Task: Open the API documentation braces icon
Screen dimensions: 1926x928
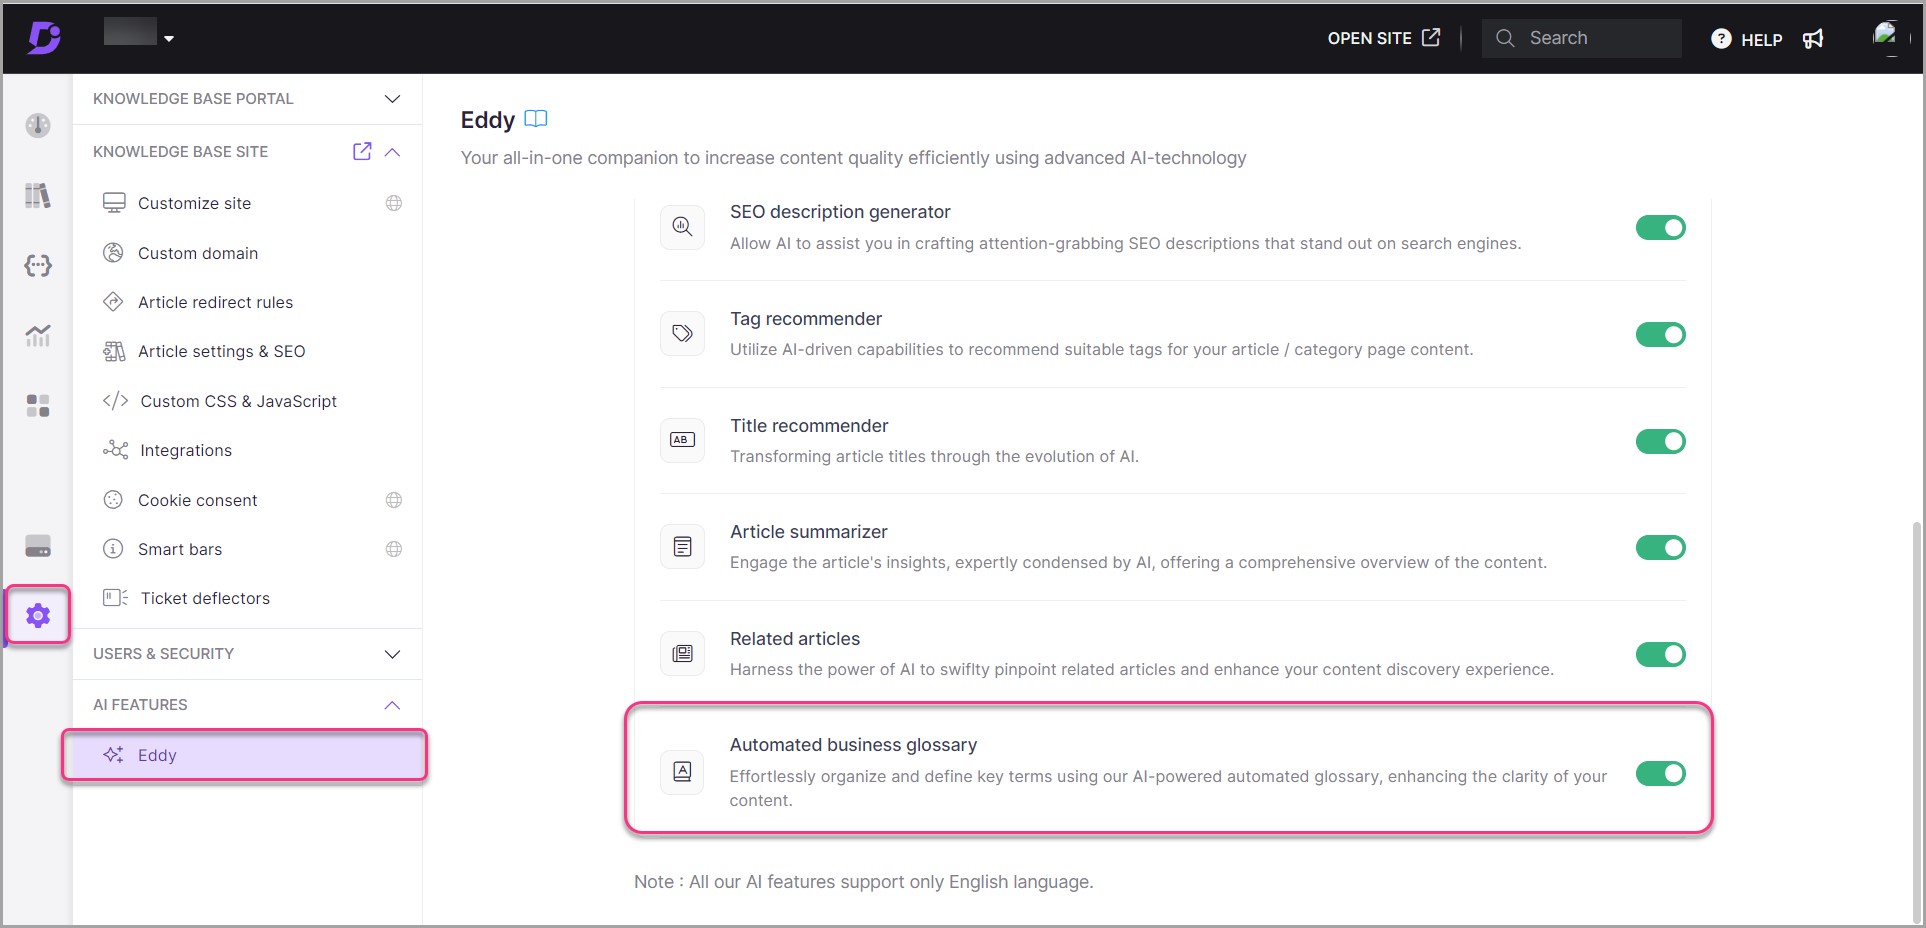Action: 38,266
